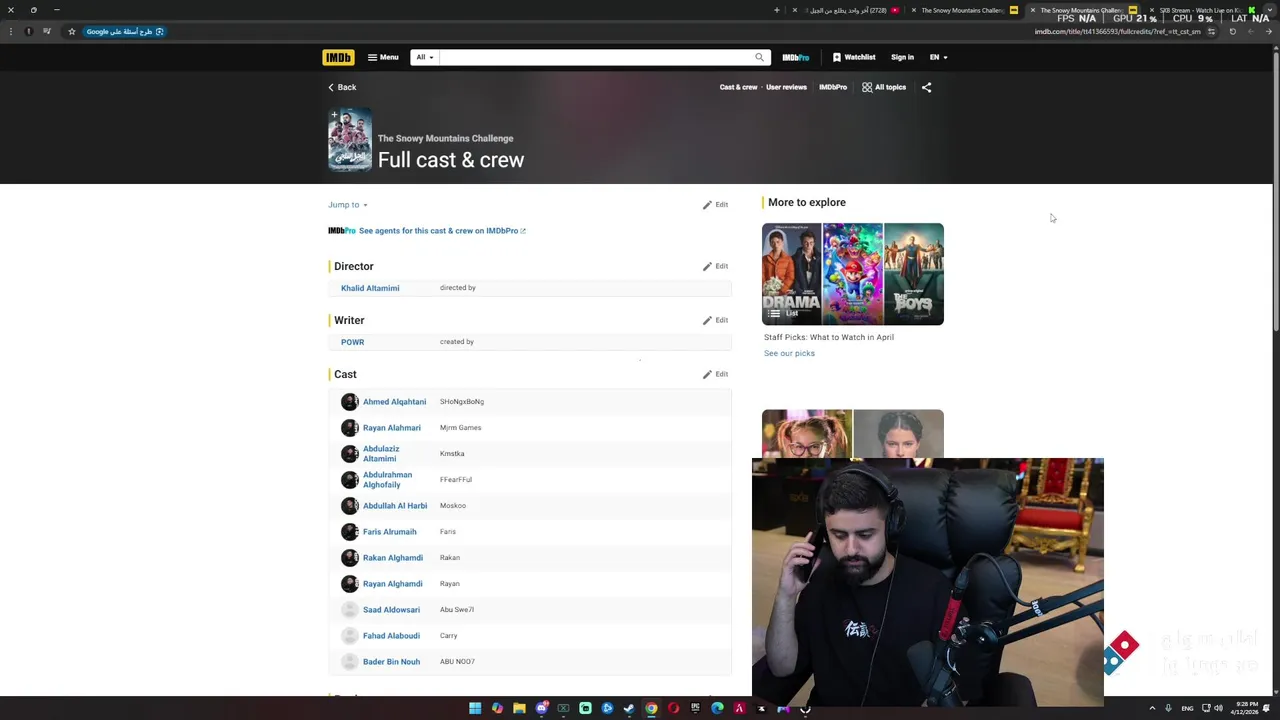1280x720 pixels.
Task: Click the character name FFearFFul
Action: tap(456, 480)
